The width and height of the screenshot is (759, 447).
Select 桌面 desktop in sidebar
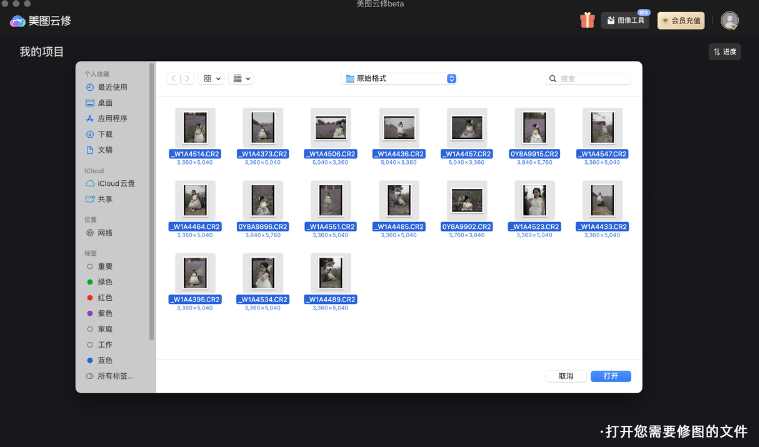[105, 103]
